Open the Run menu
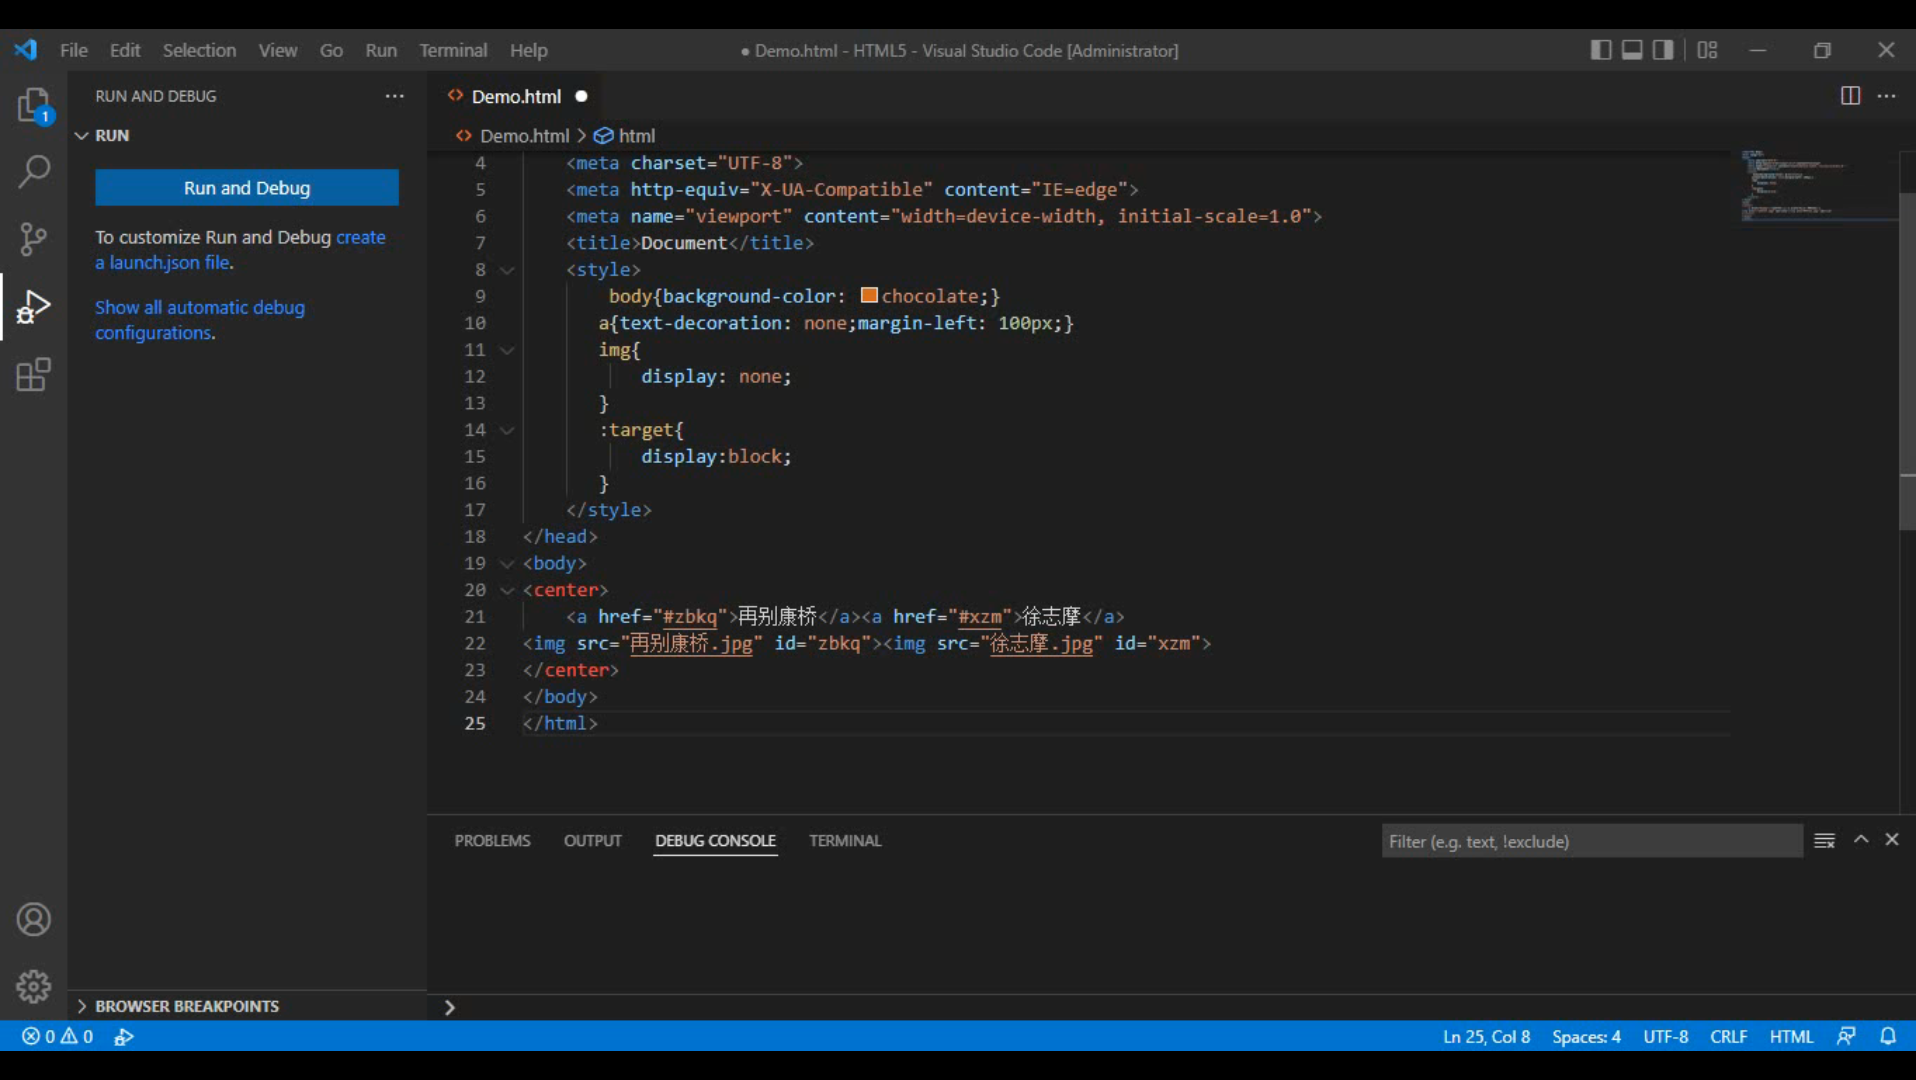The image size is (1916, 1080). pos(381,50)
